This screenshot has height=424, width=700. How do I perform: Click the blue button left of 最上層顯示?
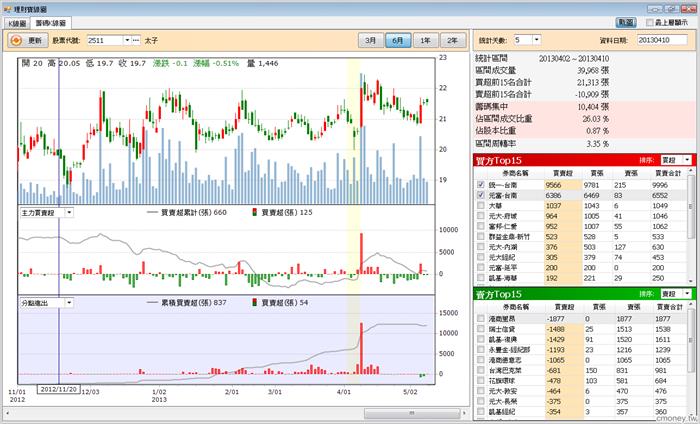pos(626,22)
